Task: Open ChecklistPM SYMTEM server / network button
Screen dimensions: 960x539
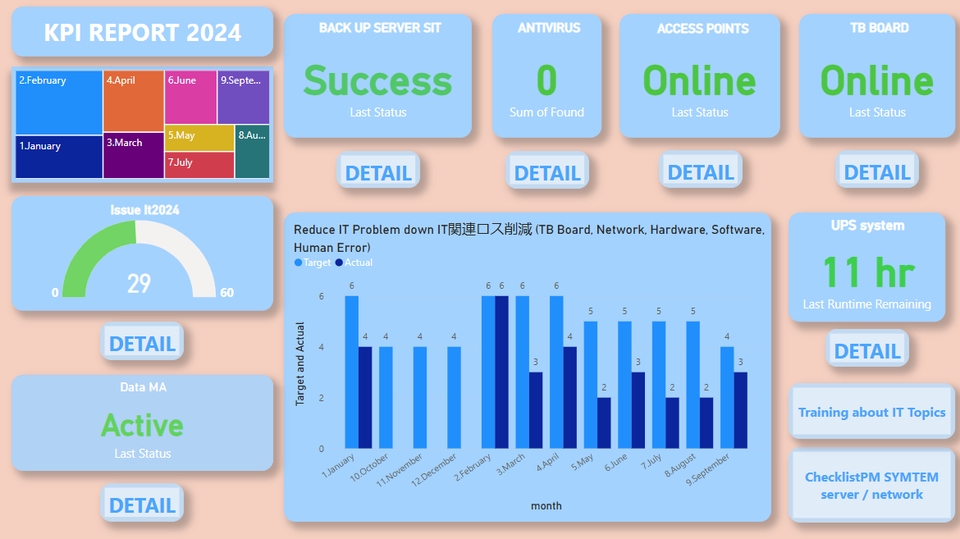Action: click(x=871, y=485)
